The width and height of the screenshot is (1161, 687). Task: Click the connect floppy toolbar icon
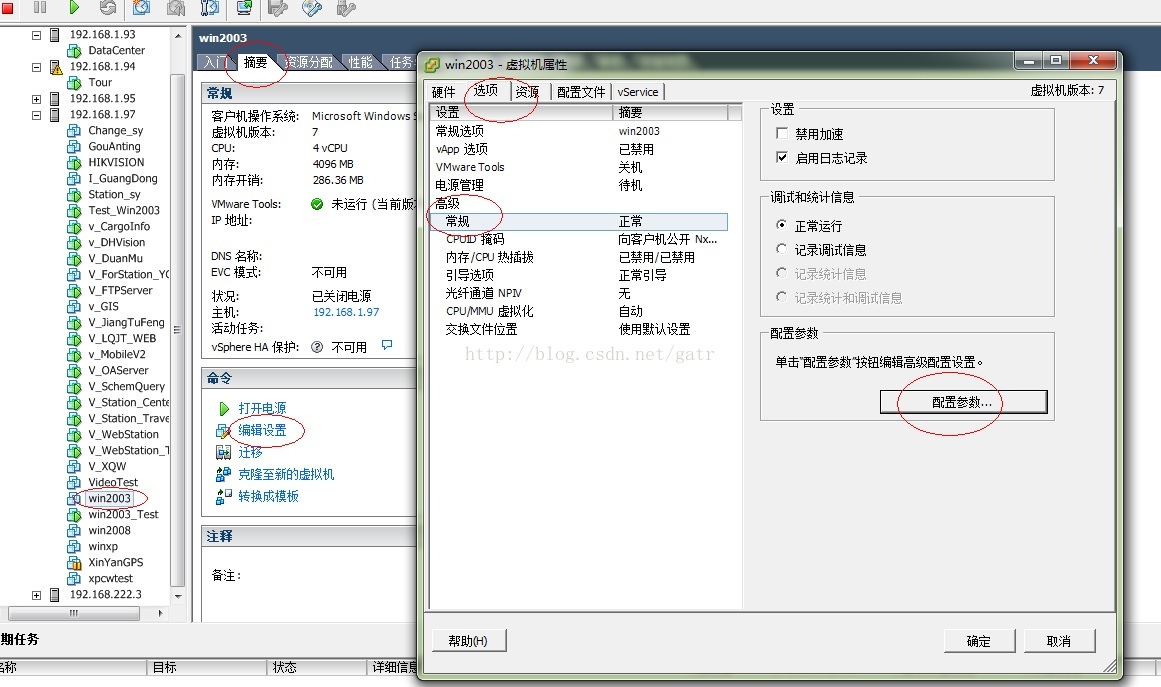[x=278, y=7]
